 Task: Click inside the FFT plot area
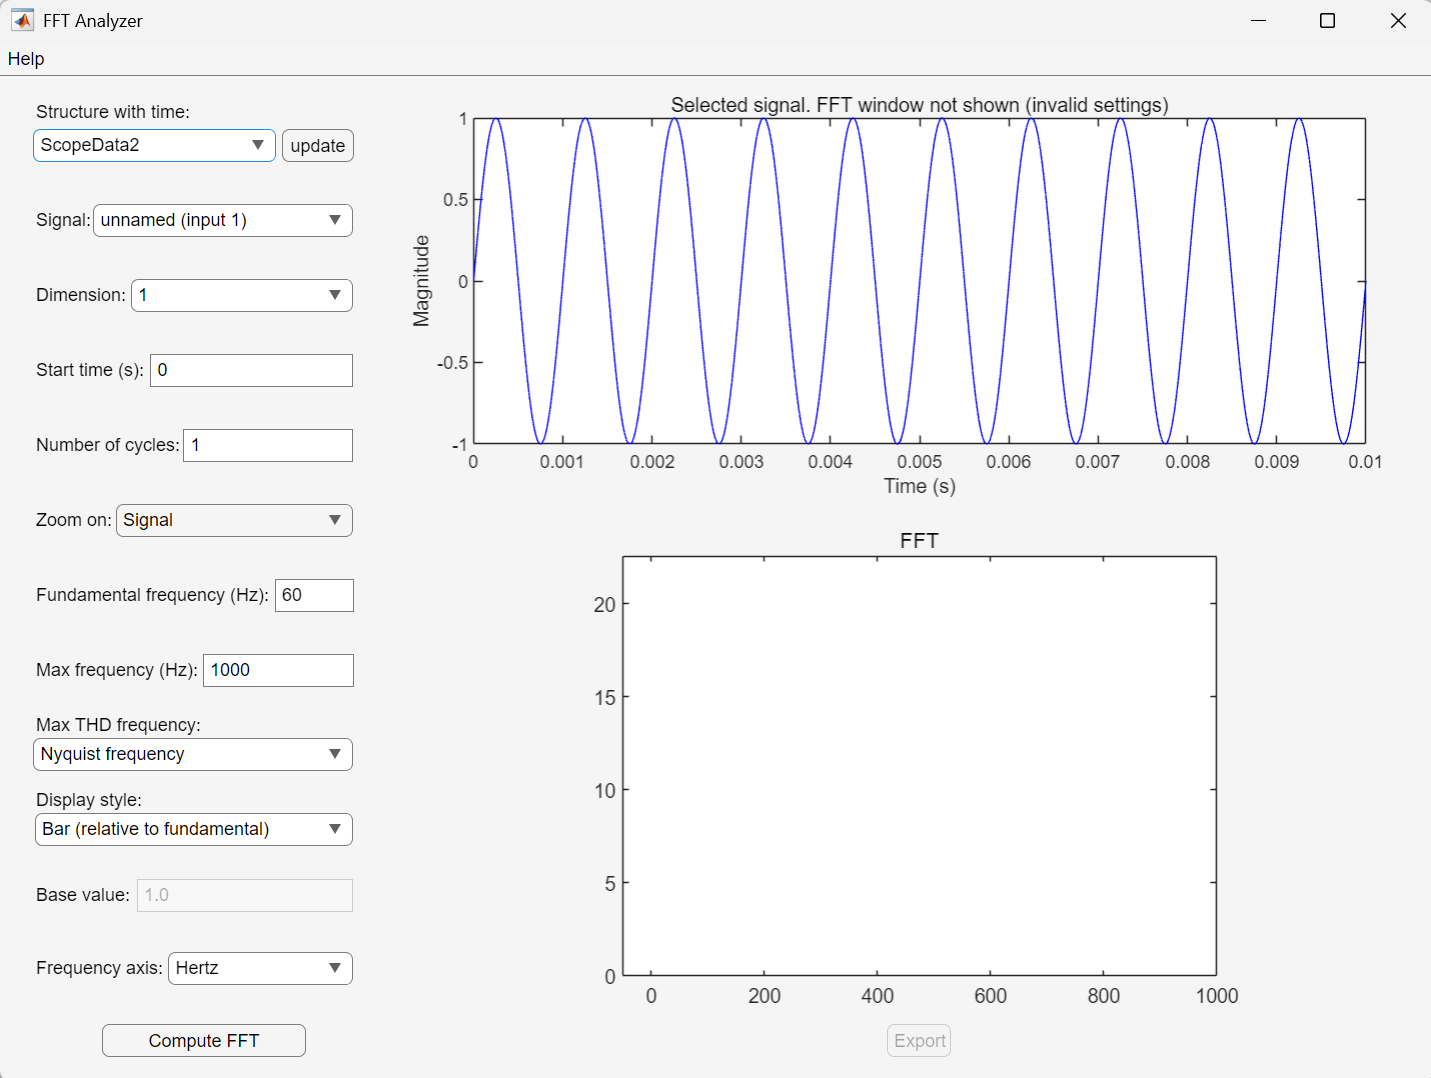[x=919, y=766]
